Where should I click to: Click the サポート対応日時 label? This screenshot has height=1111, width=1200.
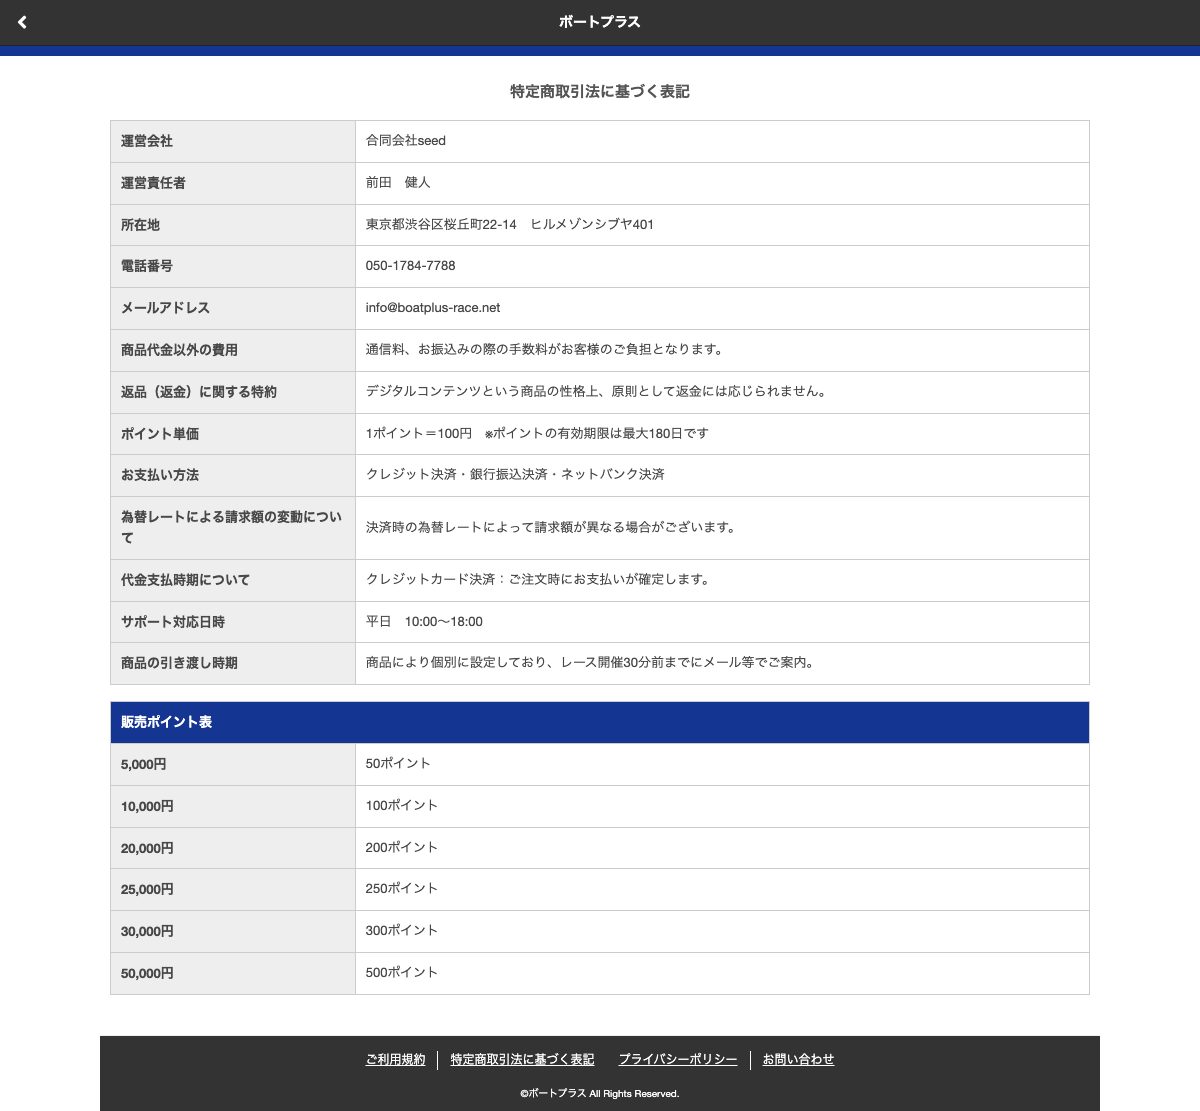[x=173, y=622]
